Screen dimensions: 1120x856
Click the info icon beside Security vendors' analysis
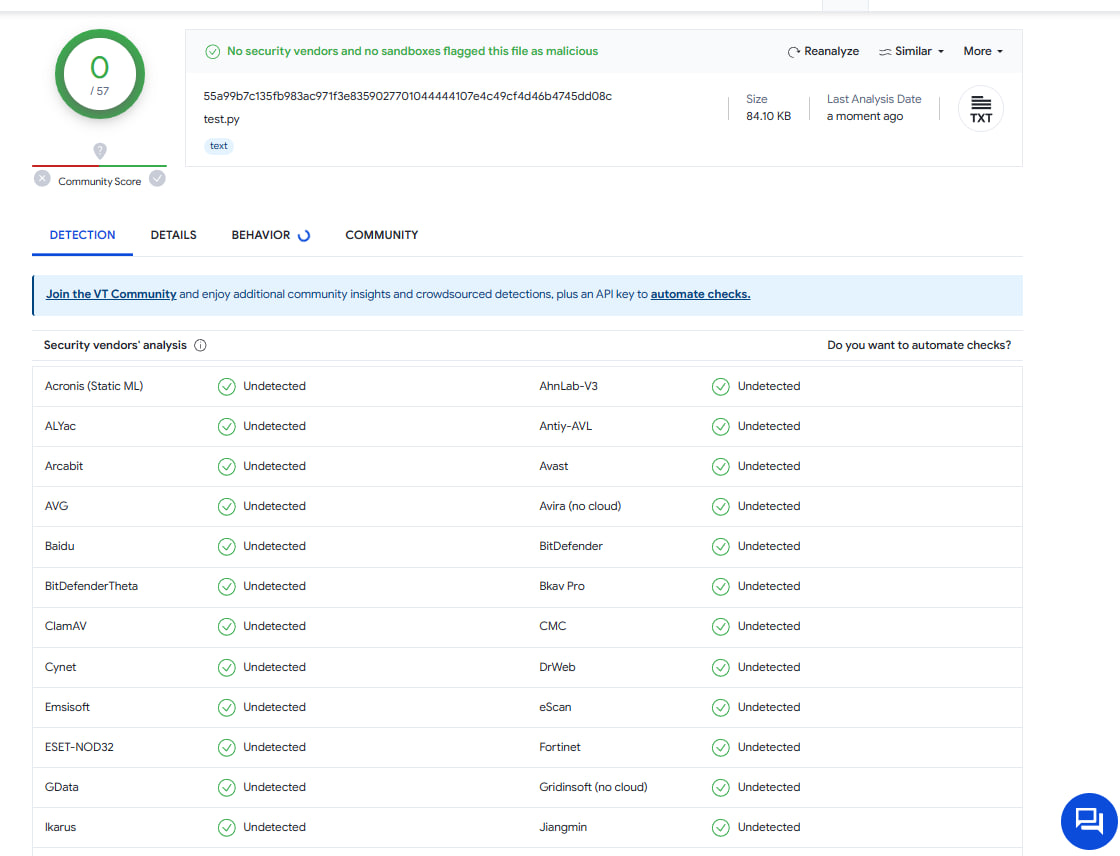coord(201,346)
